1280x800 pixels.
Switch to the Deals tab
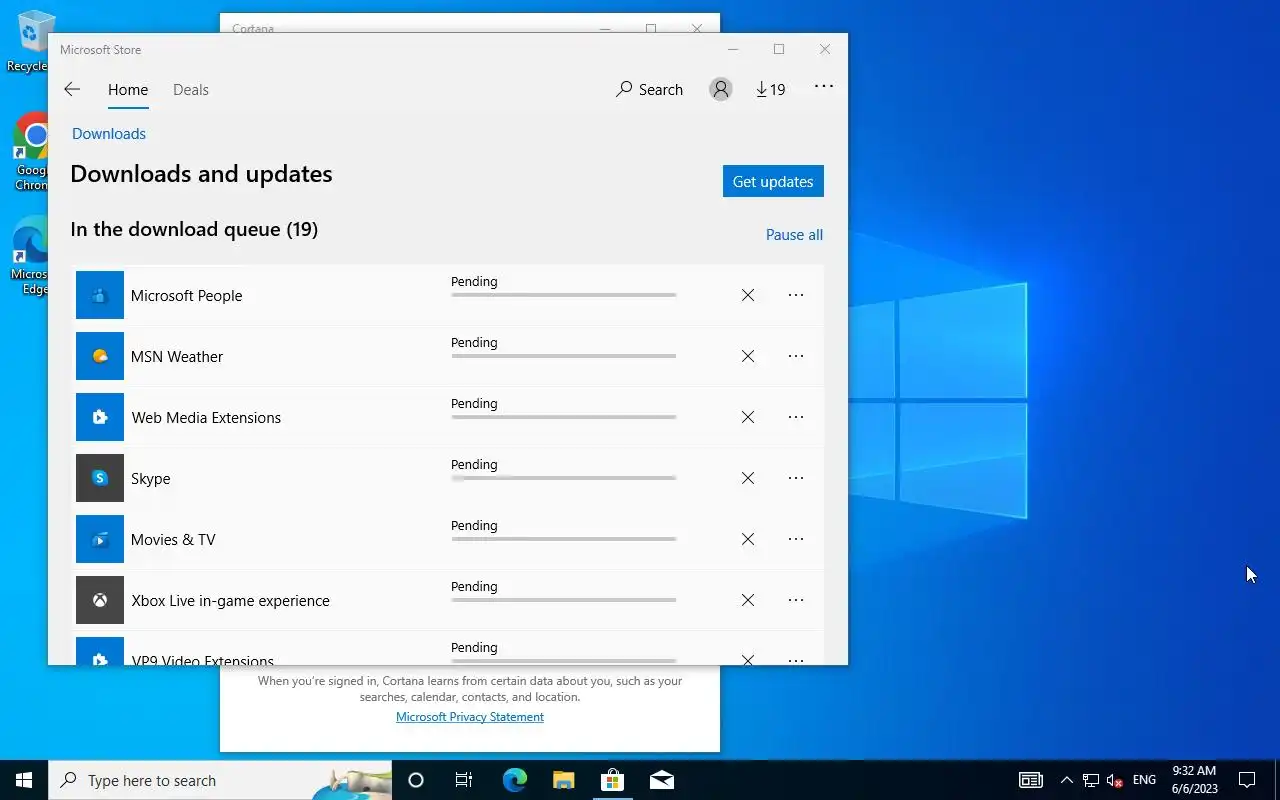pyautogui.click(x=191, y=89)
